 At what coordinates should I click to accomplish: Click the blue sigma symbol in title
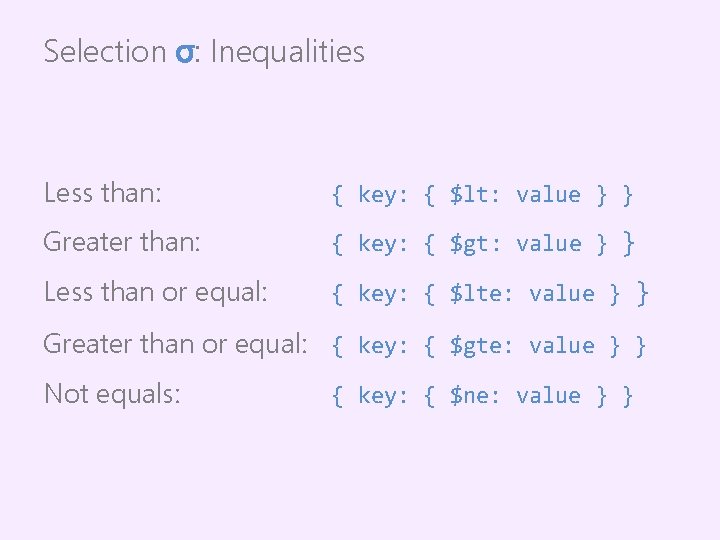pyautogui.click(x=184, y=52)
